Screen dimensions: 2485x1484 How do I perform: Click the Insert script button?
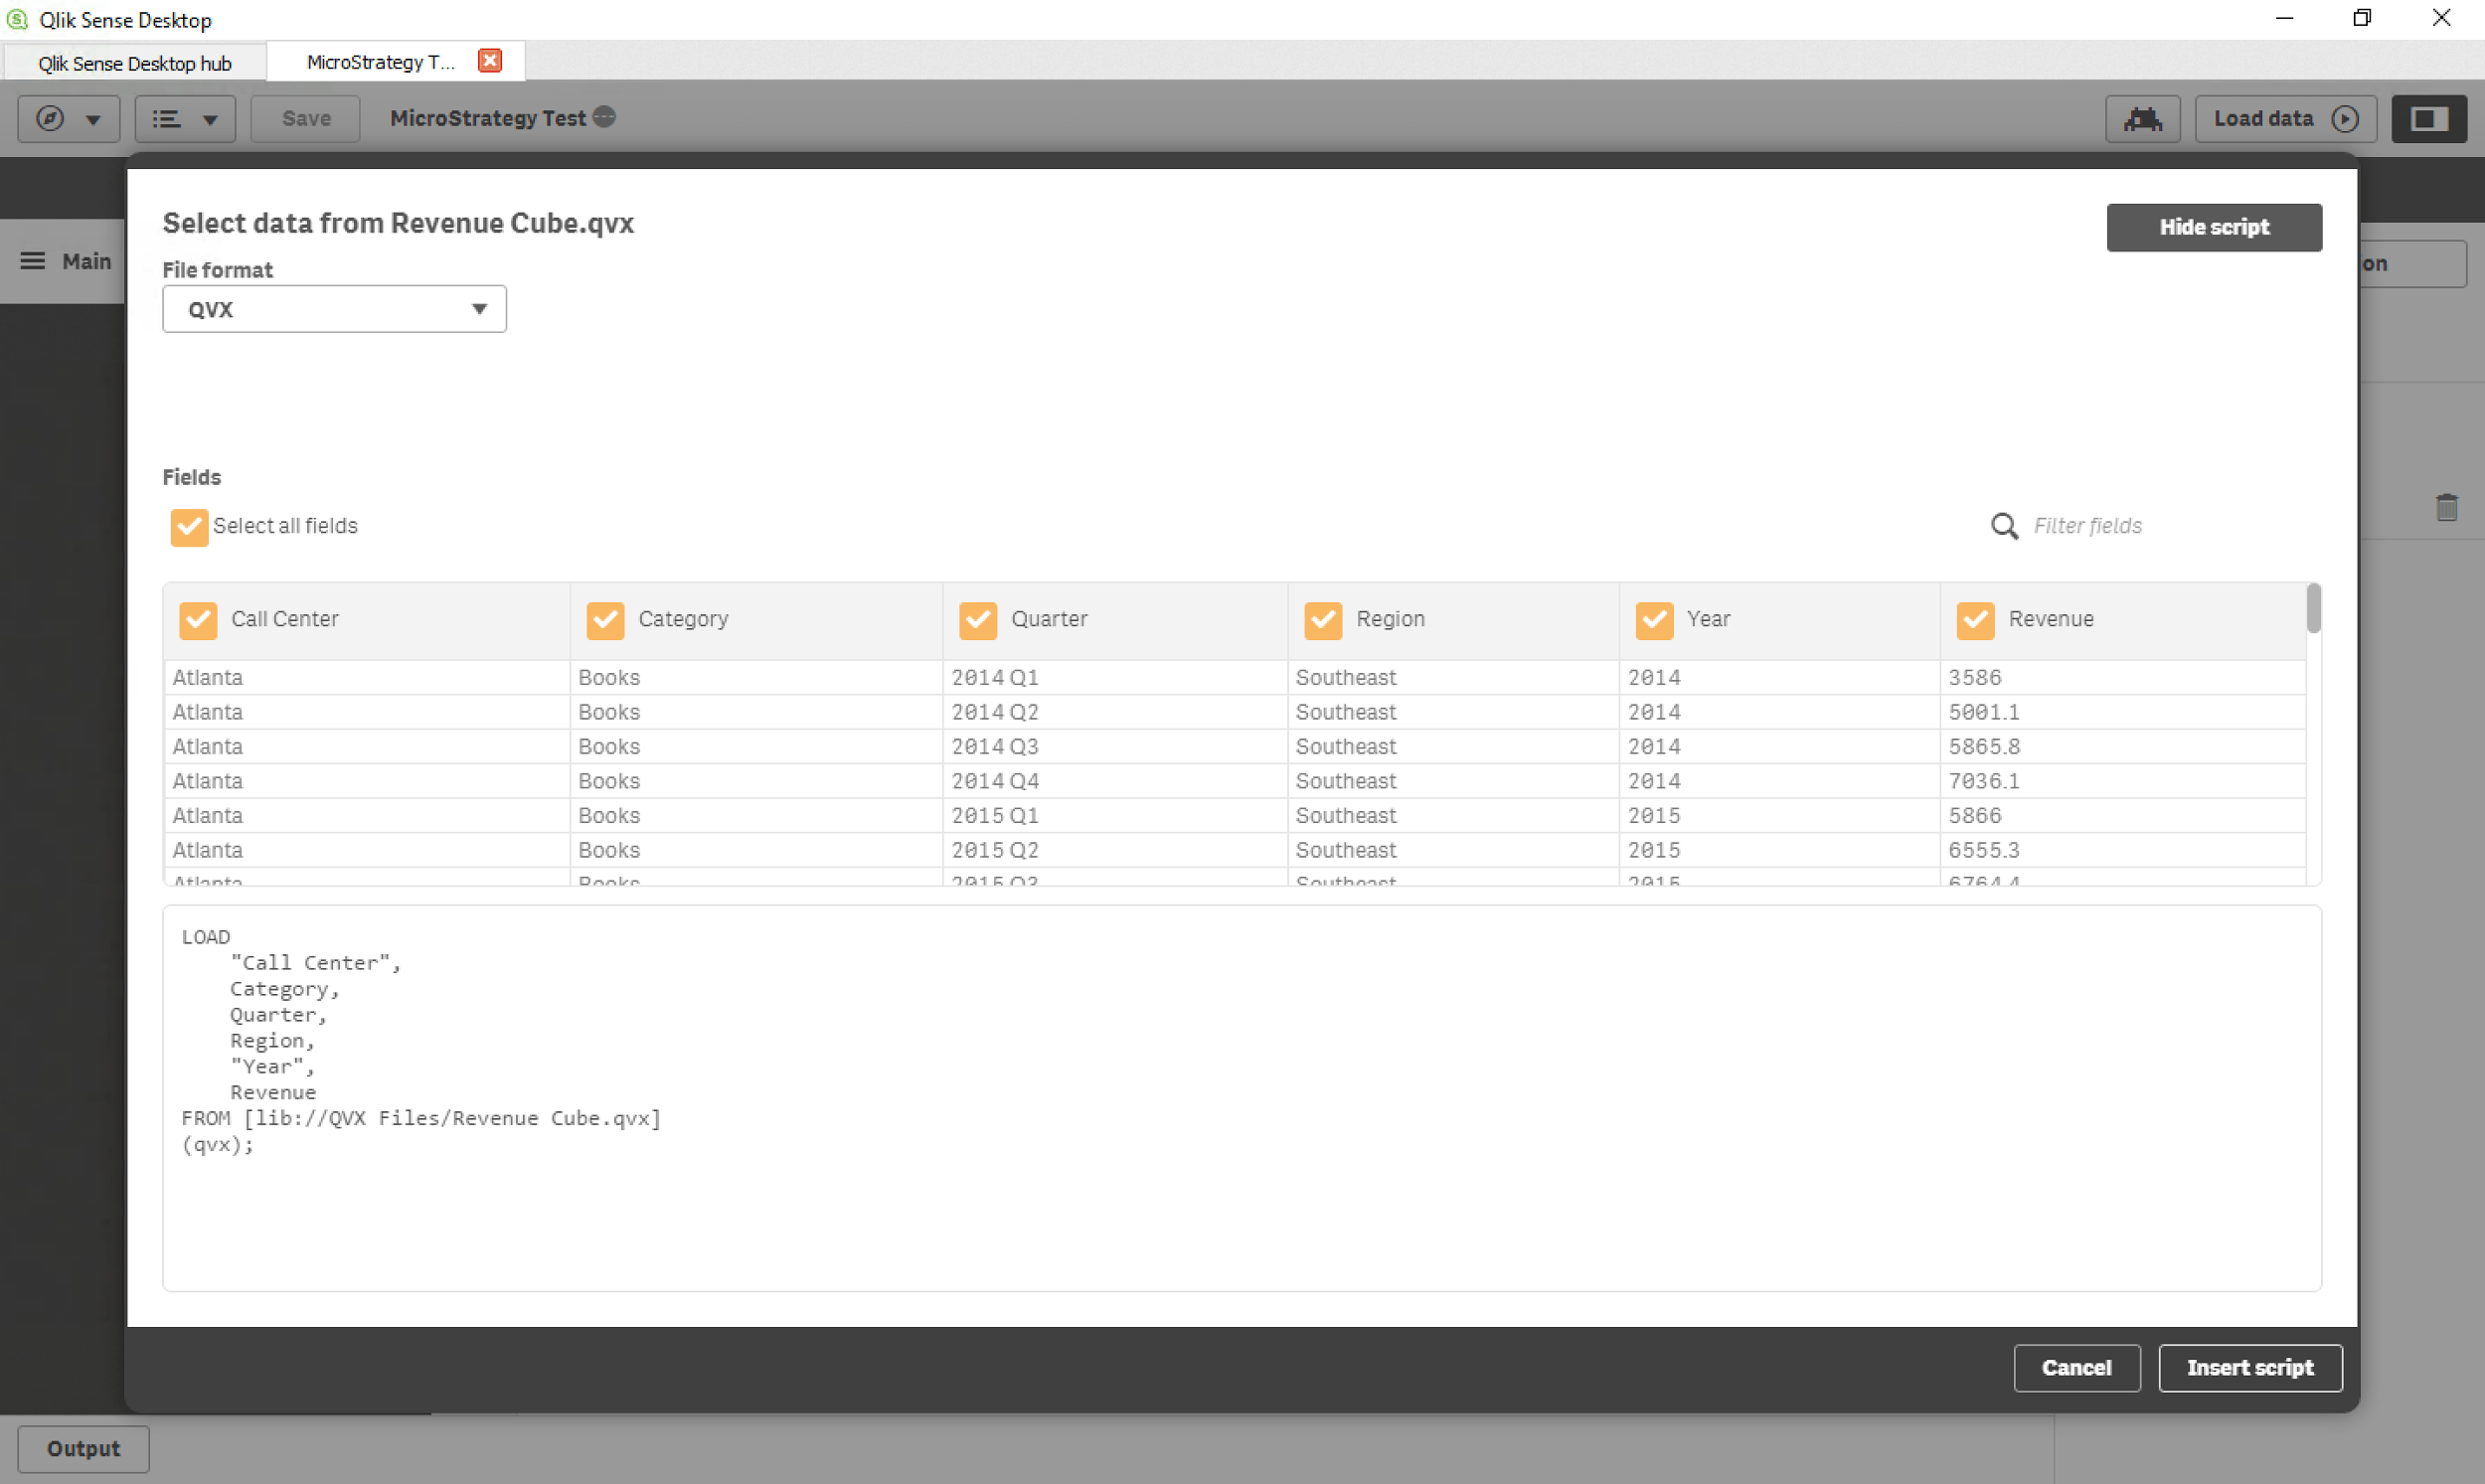2249,1367
